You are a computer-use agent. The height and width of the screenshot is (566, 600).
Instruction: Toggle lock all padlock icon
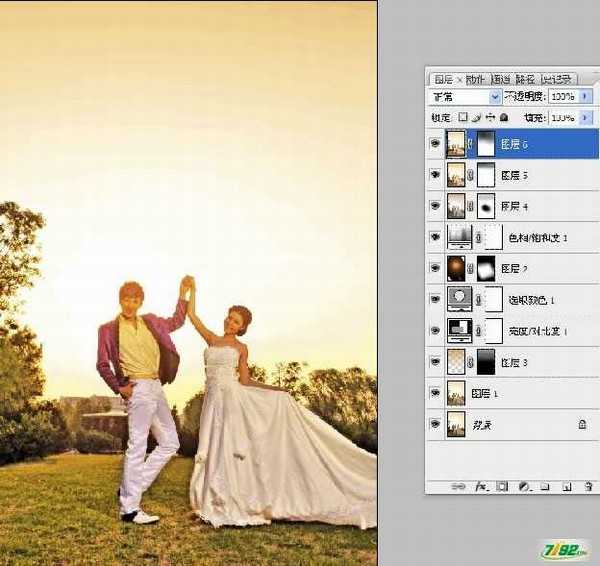[x=504, y=117]
